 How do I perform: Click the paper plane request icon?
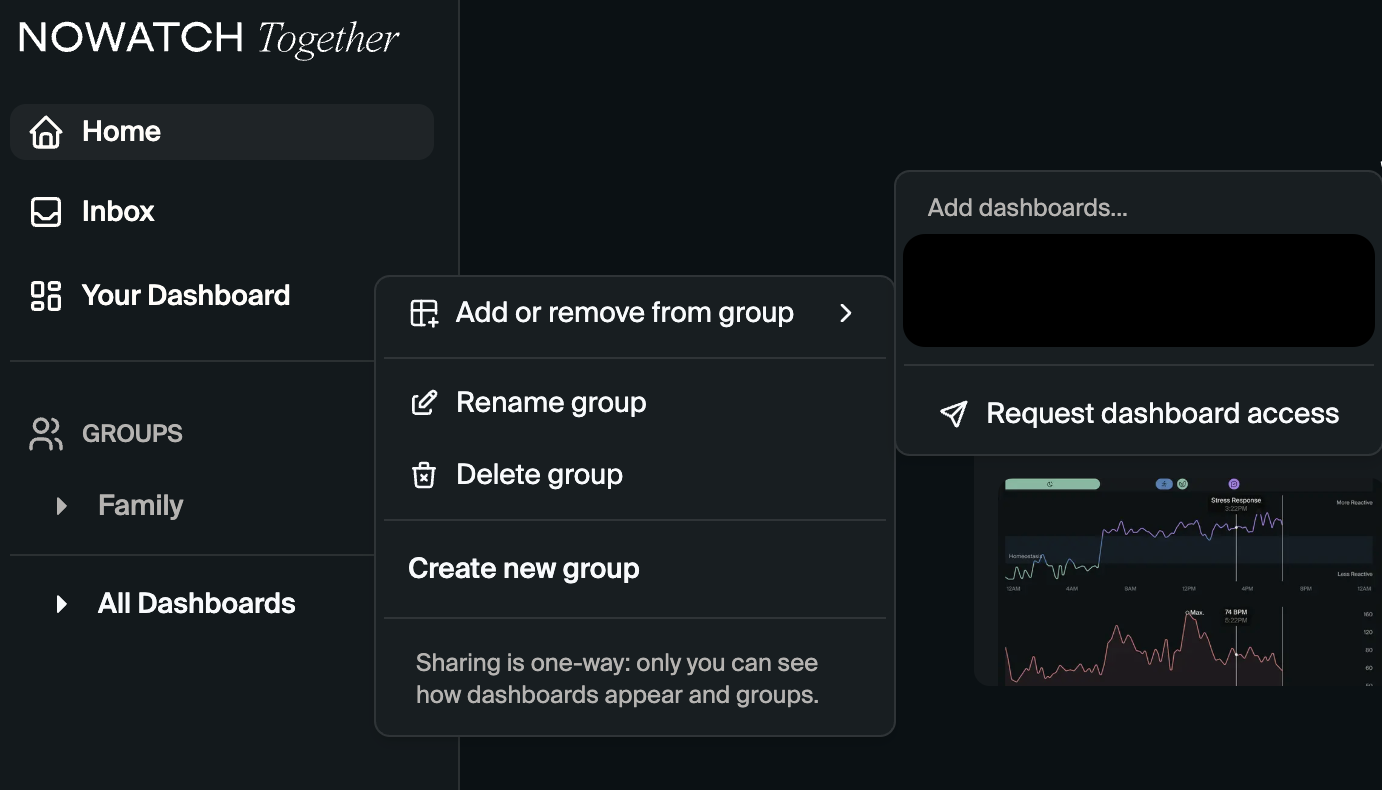tap(954, 414)
